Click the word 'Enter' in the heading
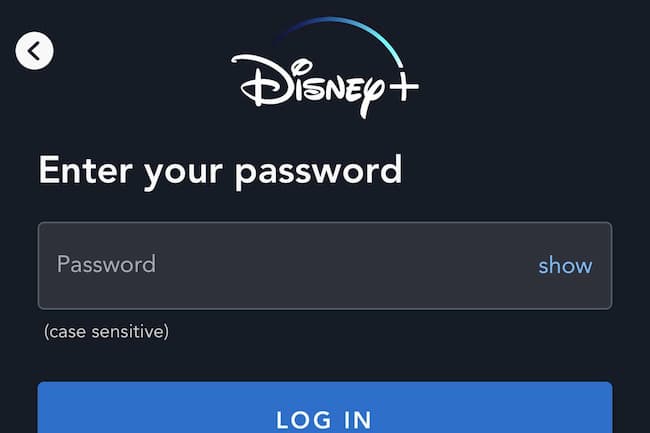650x433 pixels. point(86,170)
